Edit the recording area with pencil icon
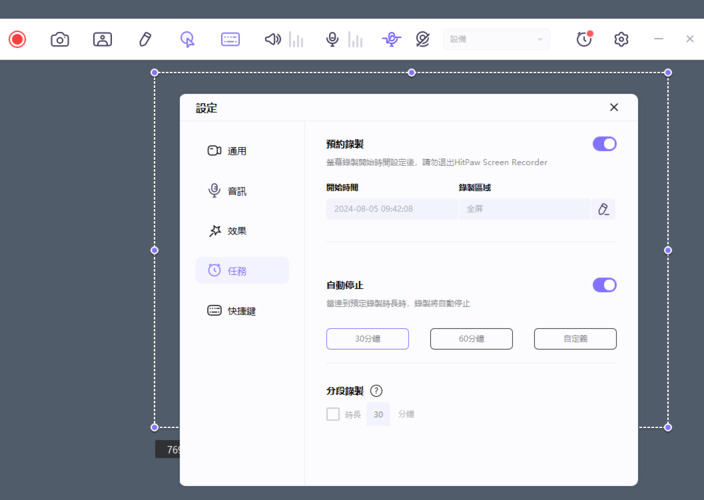704x500 pixels. point(603,209)
